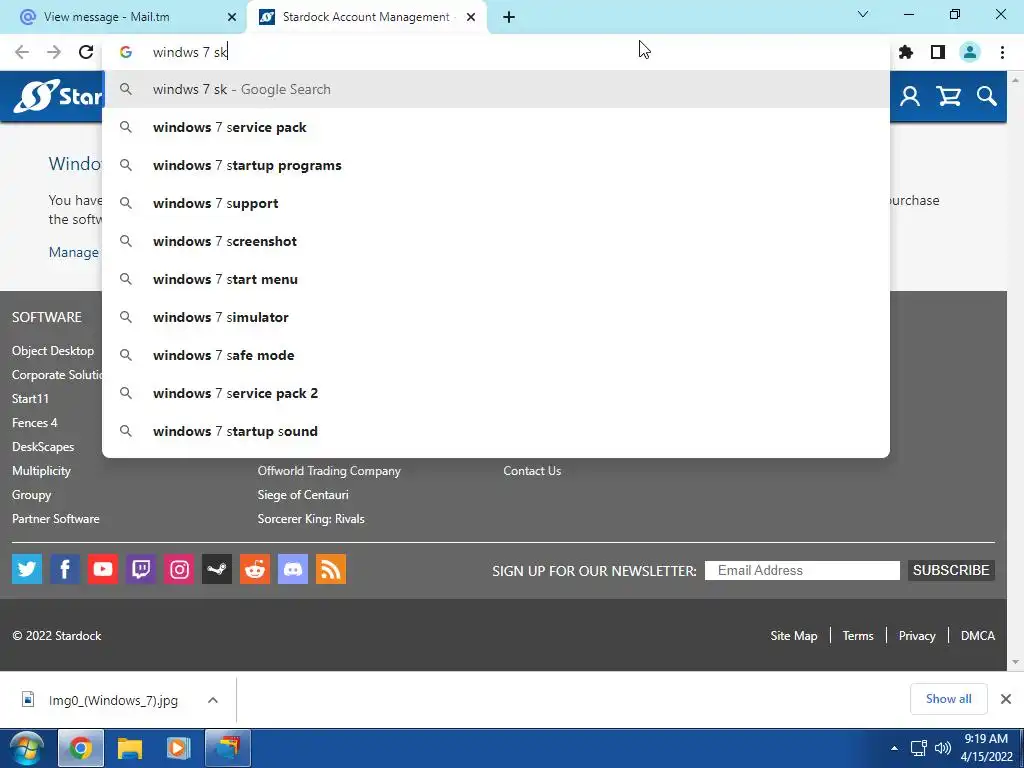Select windws 7 sk - Google Search entry
The image size is (1024, 768).
tap(496, 89)
